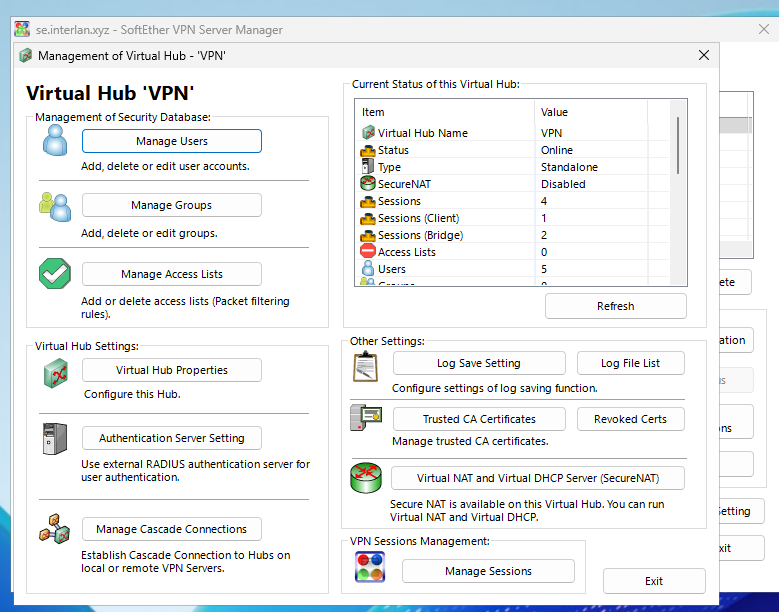Open Revoked Certs dialog
Viewport: 779px width, 612px height.
pos(630,419)
